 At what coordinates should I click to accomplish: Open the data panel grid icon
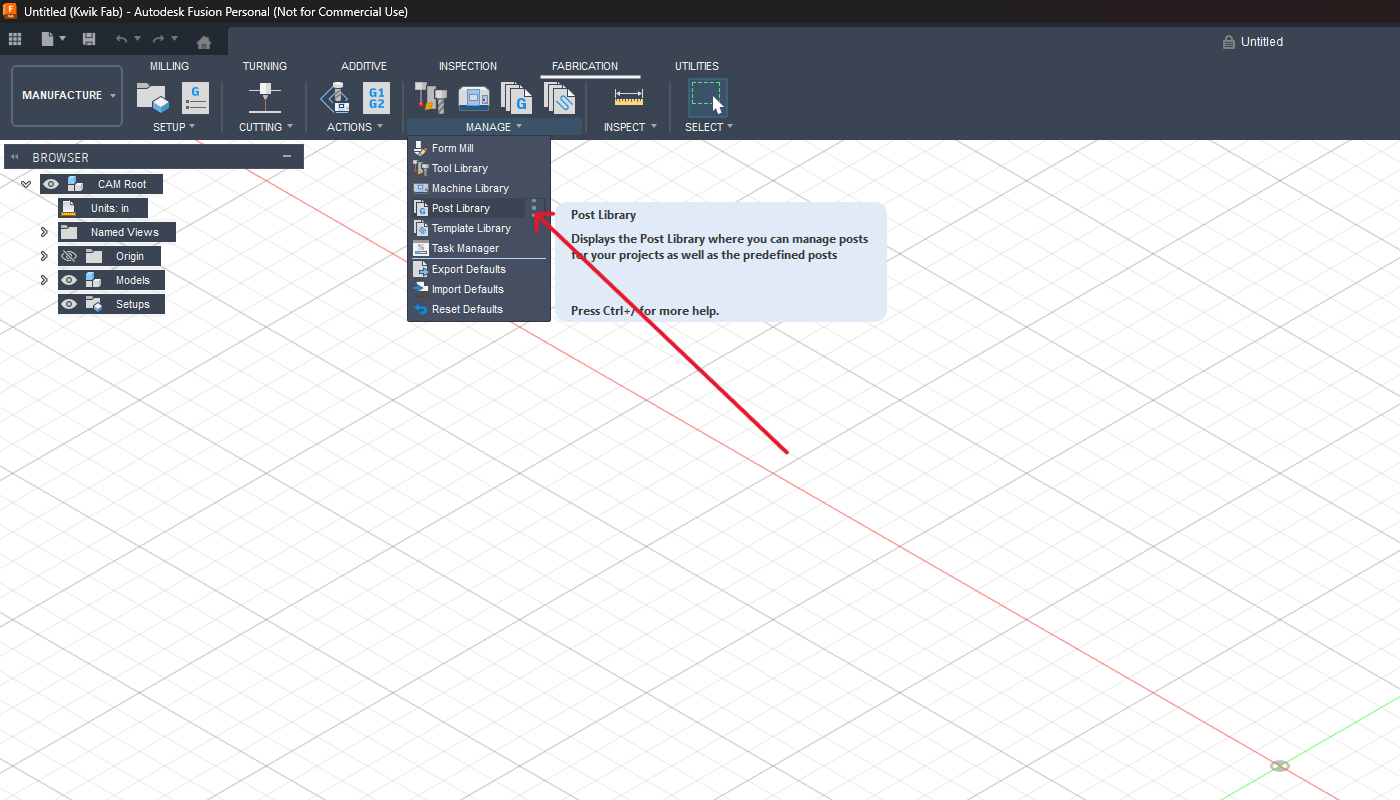(x=15, y=40)
